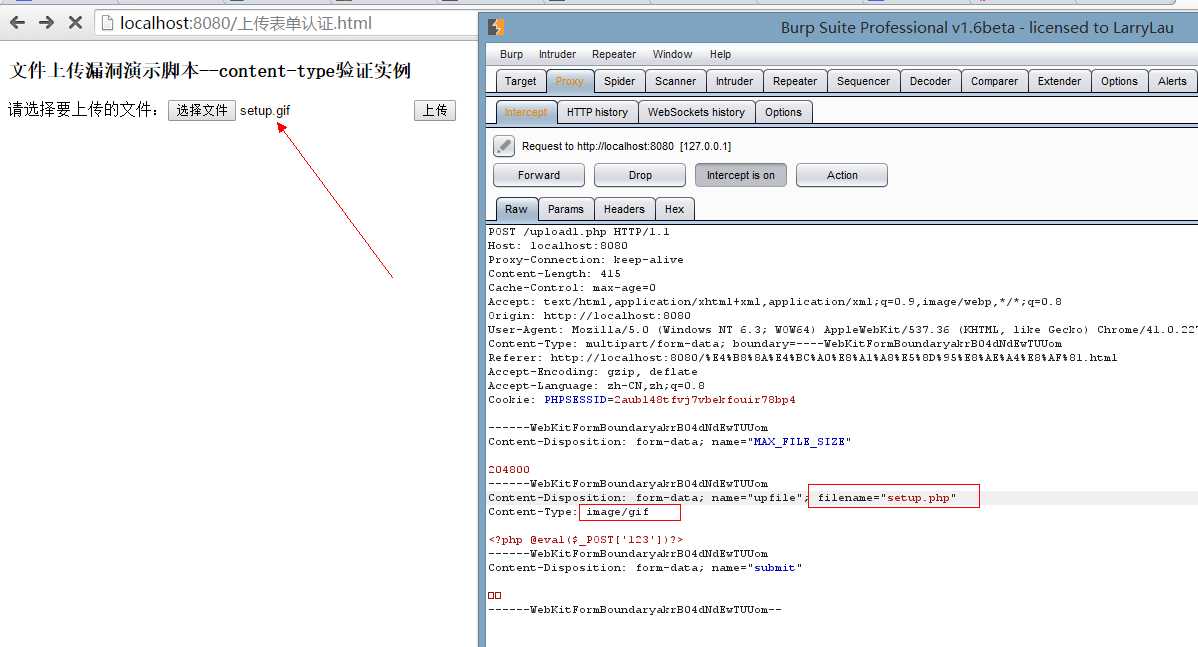Toggle the Intercept is on button

[x=740, y=175]
